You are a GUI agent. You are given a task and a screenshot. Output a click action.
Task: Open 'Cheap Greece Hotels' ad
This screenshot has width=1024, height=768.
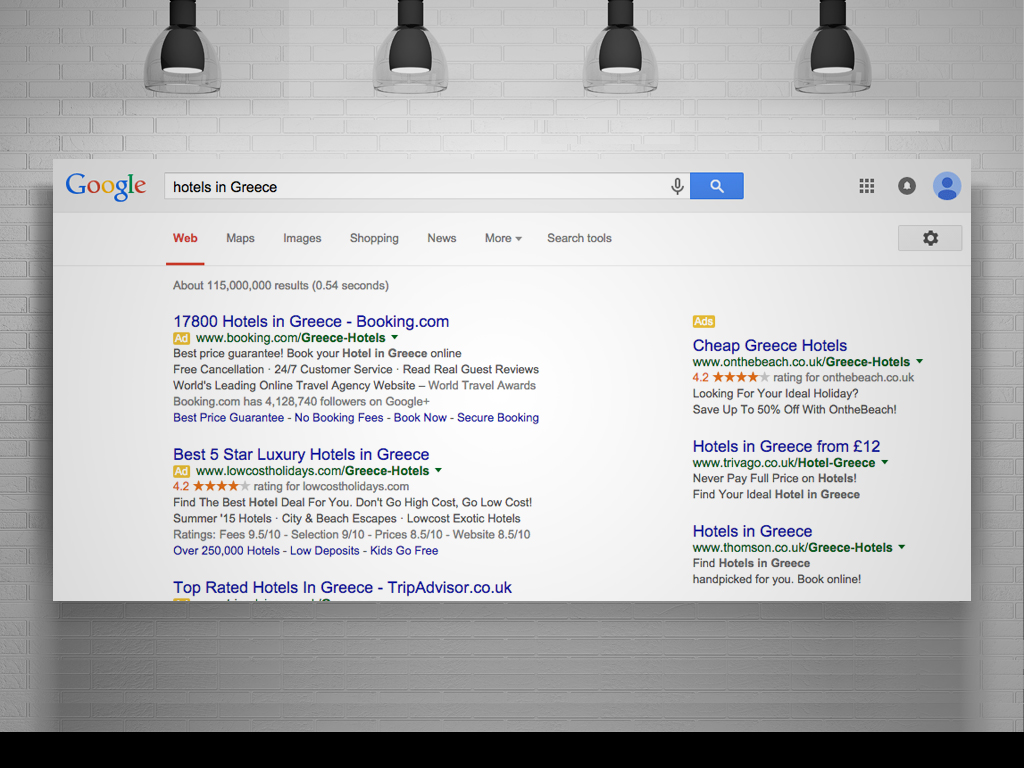(769, 345)
